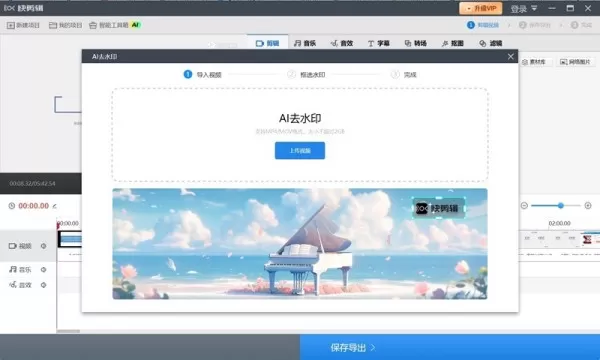
Task: Click the video clip on the timeline
Action: tap(70, 239)
